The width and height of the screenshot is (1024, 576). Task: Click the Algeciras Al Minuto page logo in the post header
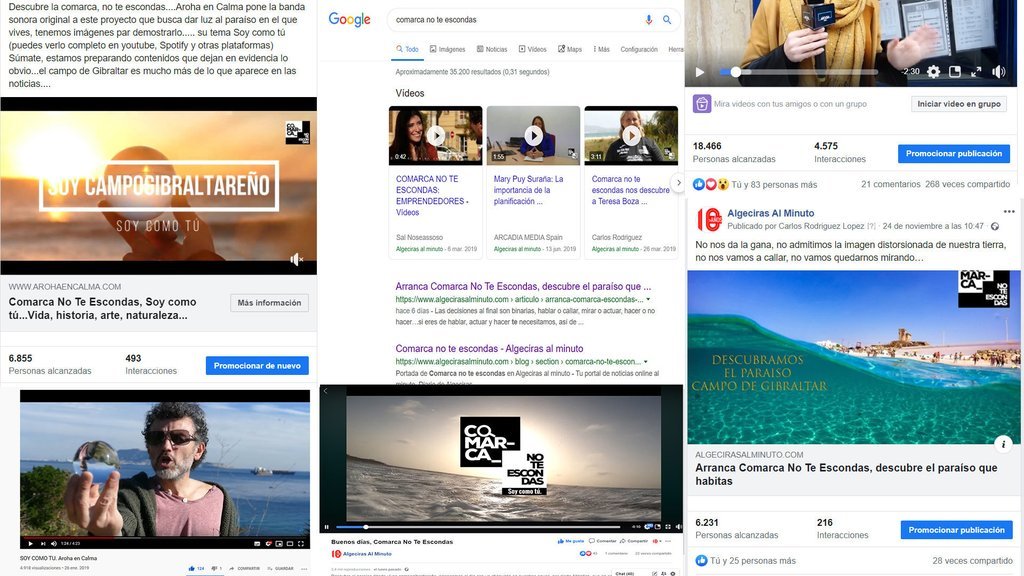click(x=709, y=219)
